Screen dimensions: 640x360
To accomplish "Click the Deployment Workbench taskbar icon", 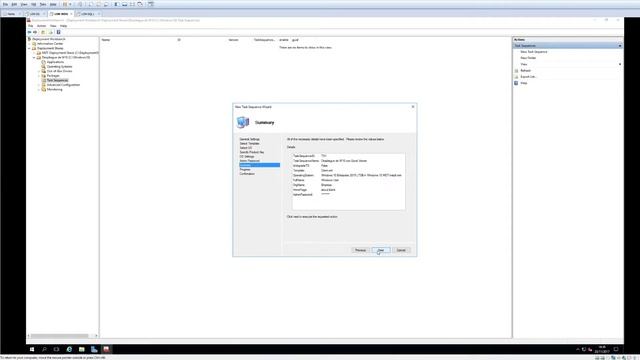I will (x=107, y=349).
